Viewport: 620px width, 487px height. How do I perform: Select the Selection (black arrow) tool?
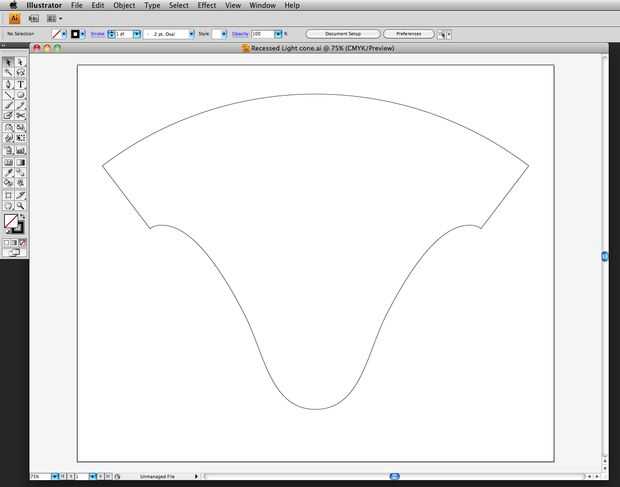pos(8,62)
